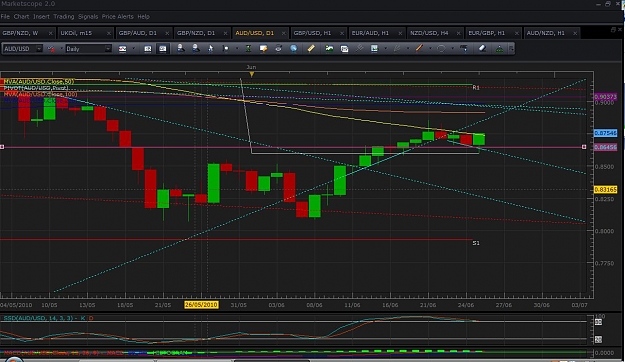Click the yellow 0.83165 price label

605,189
